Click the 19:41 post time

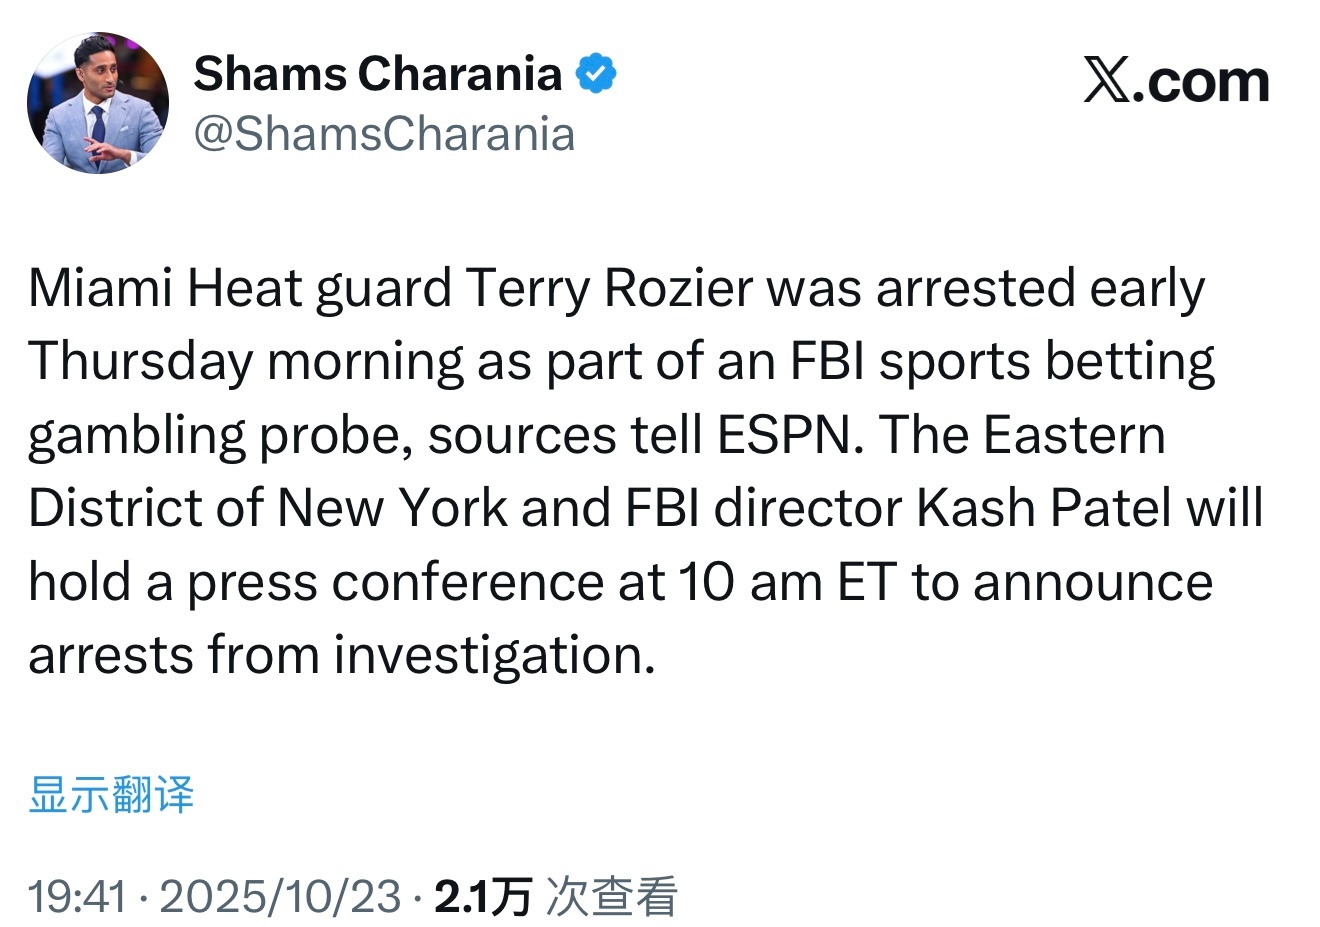click(x=77, y=896)
